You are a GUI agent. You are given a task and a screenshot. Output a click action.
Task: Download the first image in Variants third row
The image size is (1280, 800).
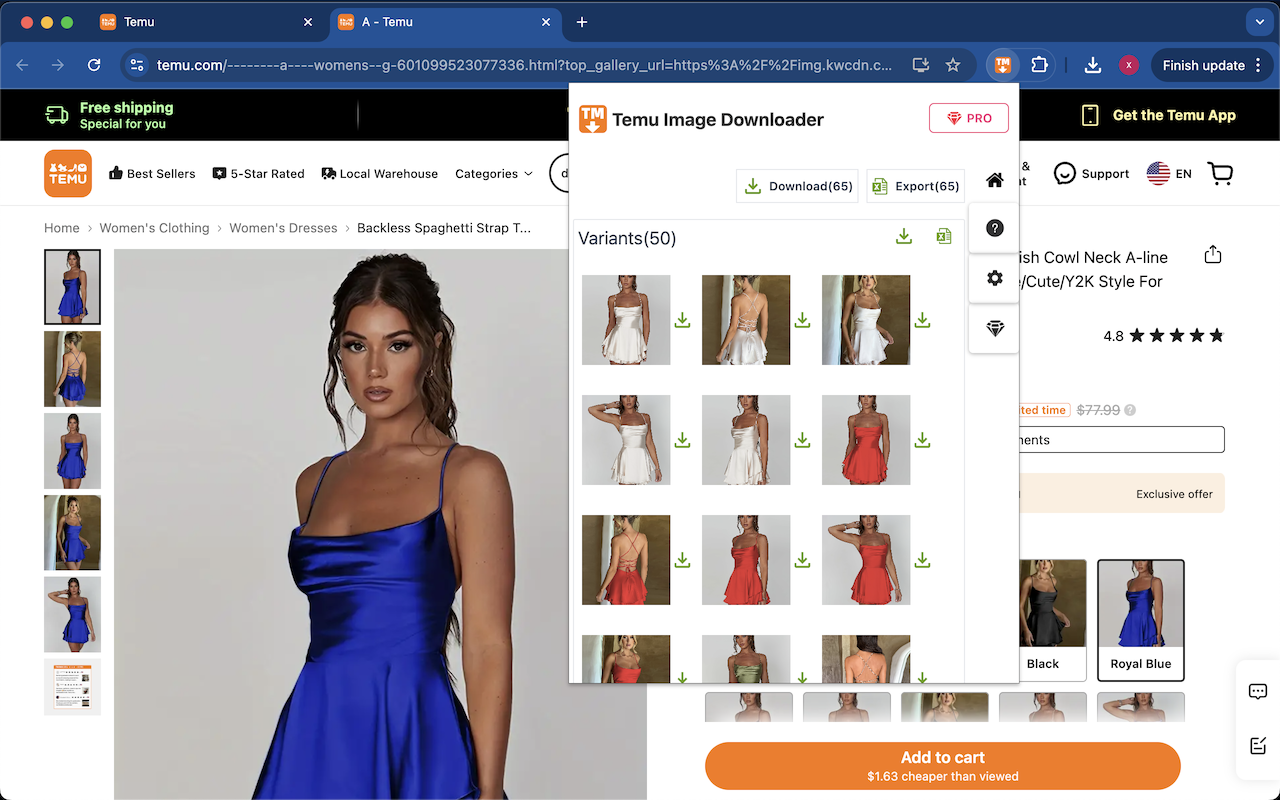pos(682,560)
